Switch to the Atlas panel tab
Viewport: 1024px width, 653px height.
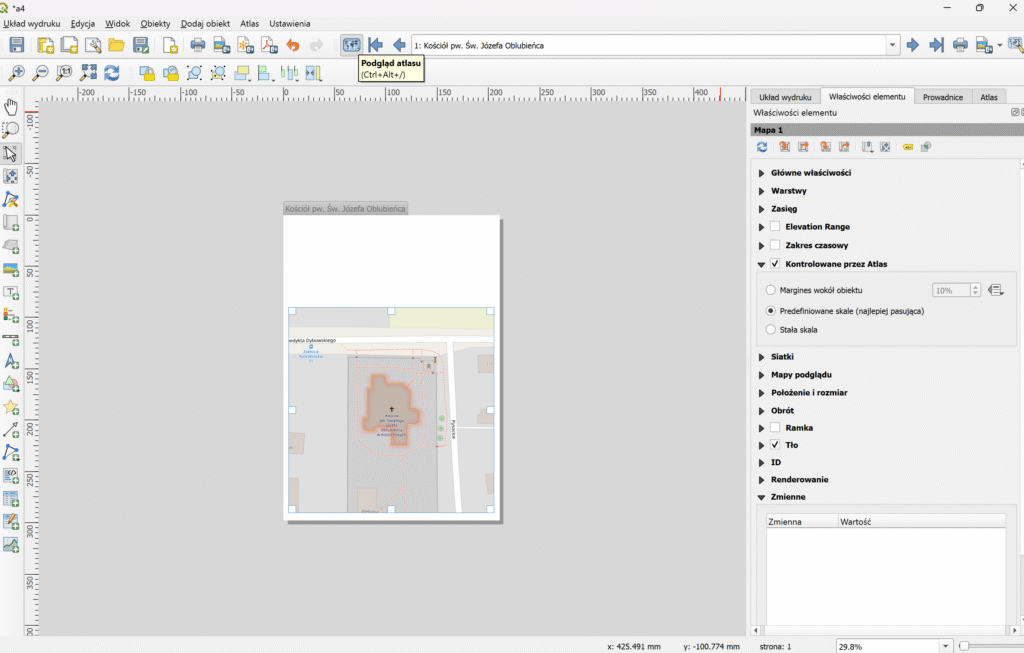988,97
